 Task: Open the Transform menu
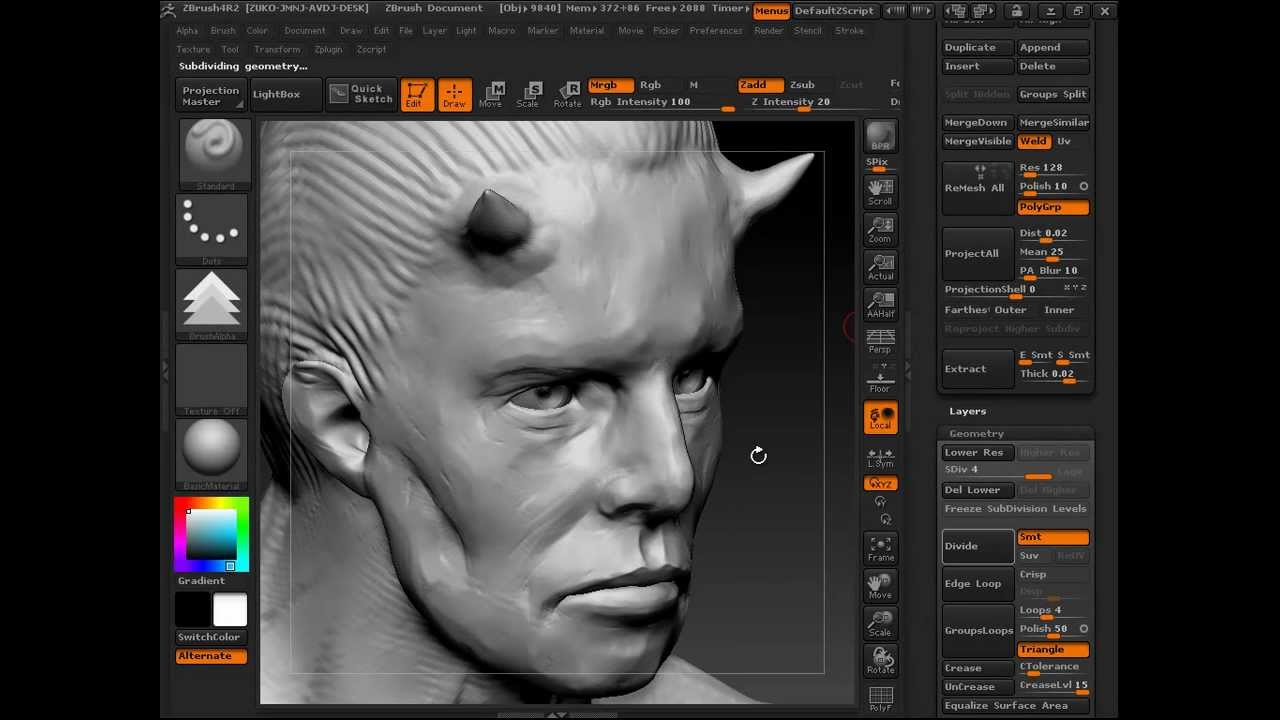pyautogui.click(x=277, y=49)
